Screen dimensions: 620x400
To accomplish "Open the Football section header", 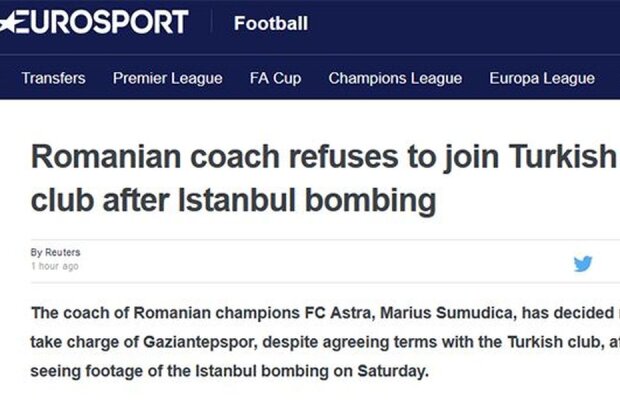I will pyautogui.click(x=270, y=23).
